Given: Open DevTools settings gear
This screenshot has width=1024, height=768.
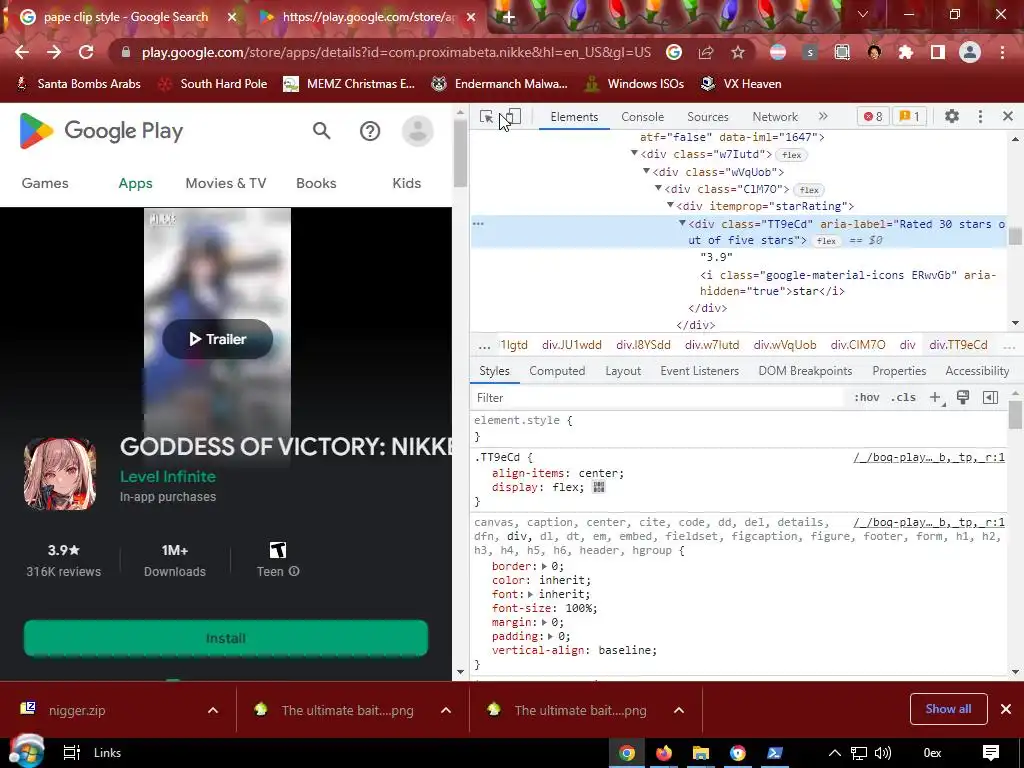Looking at the screenshot, I should 952,116.
